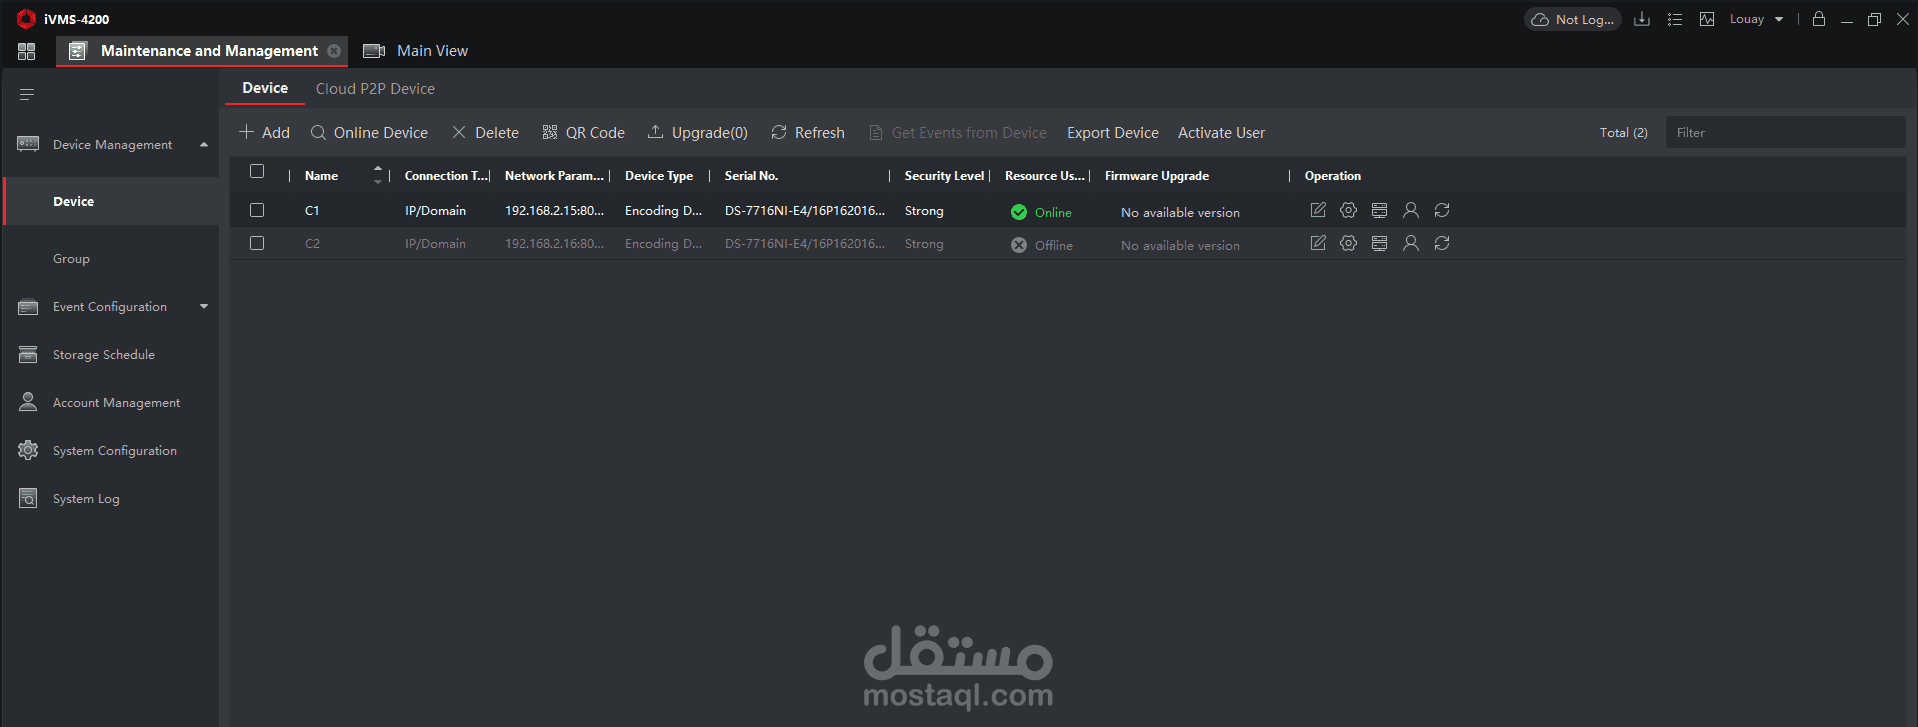
Task: Click the serial number in the C1 row
Action: 805,211
